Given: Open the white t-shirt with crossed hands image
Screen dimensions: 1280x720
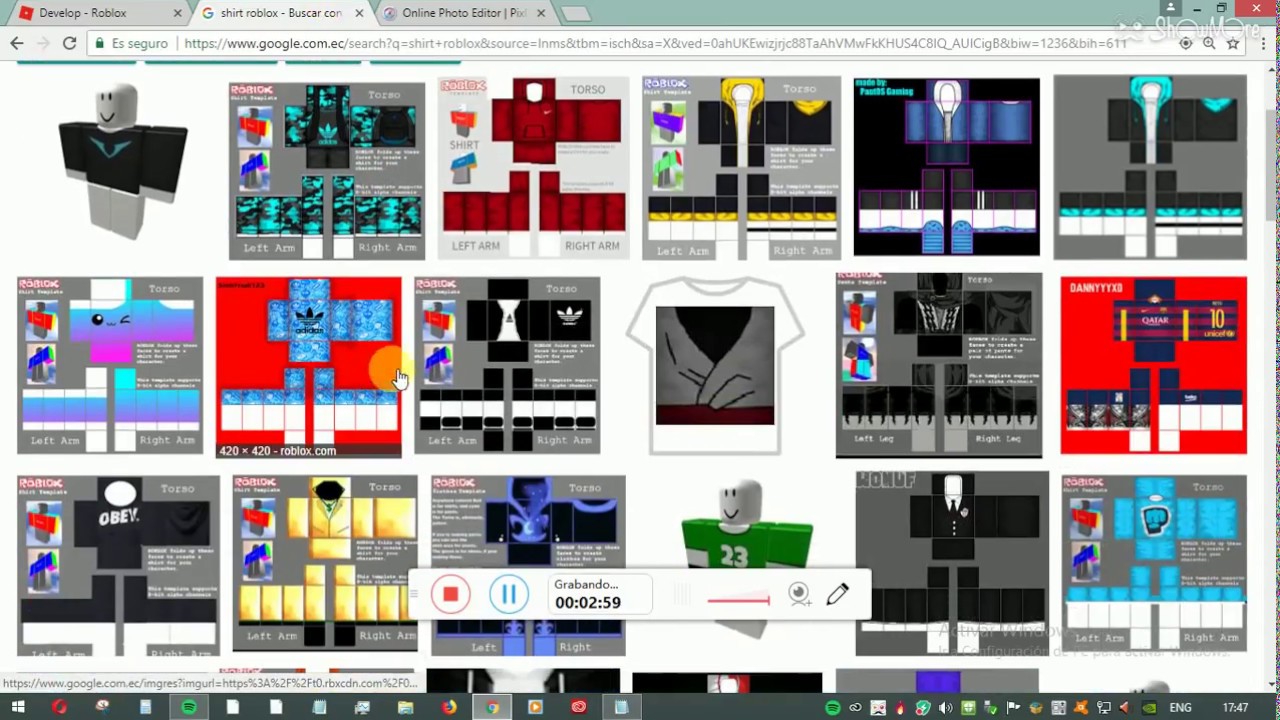Looking at the screenshot, I should point(715,366).
